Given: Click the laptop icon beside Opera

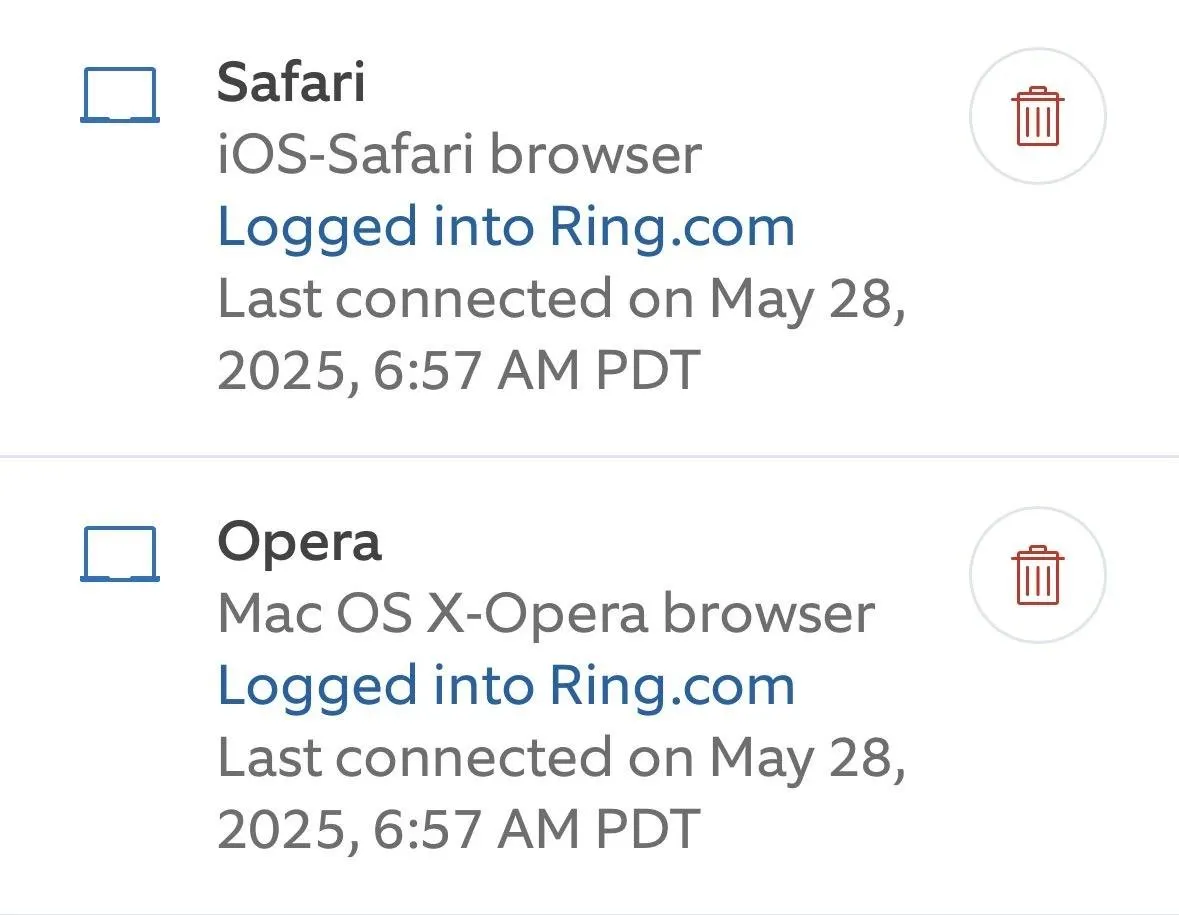Looking at the screenshot, I should click(x=119, y=553).
